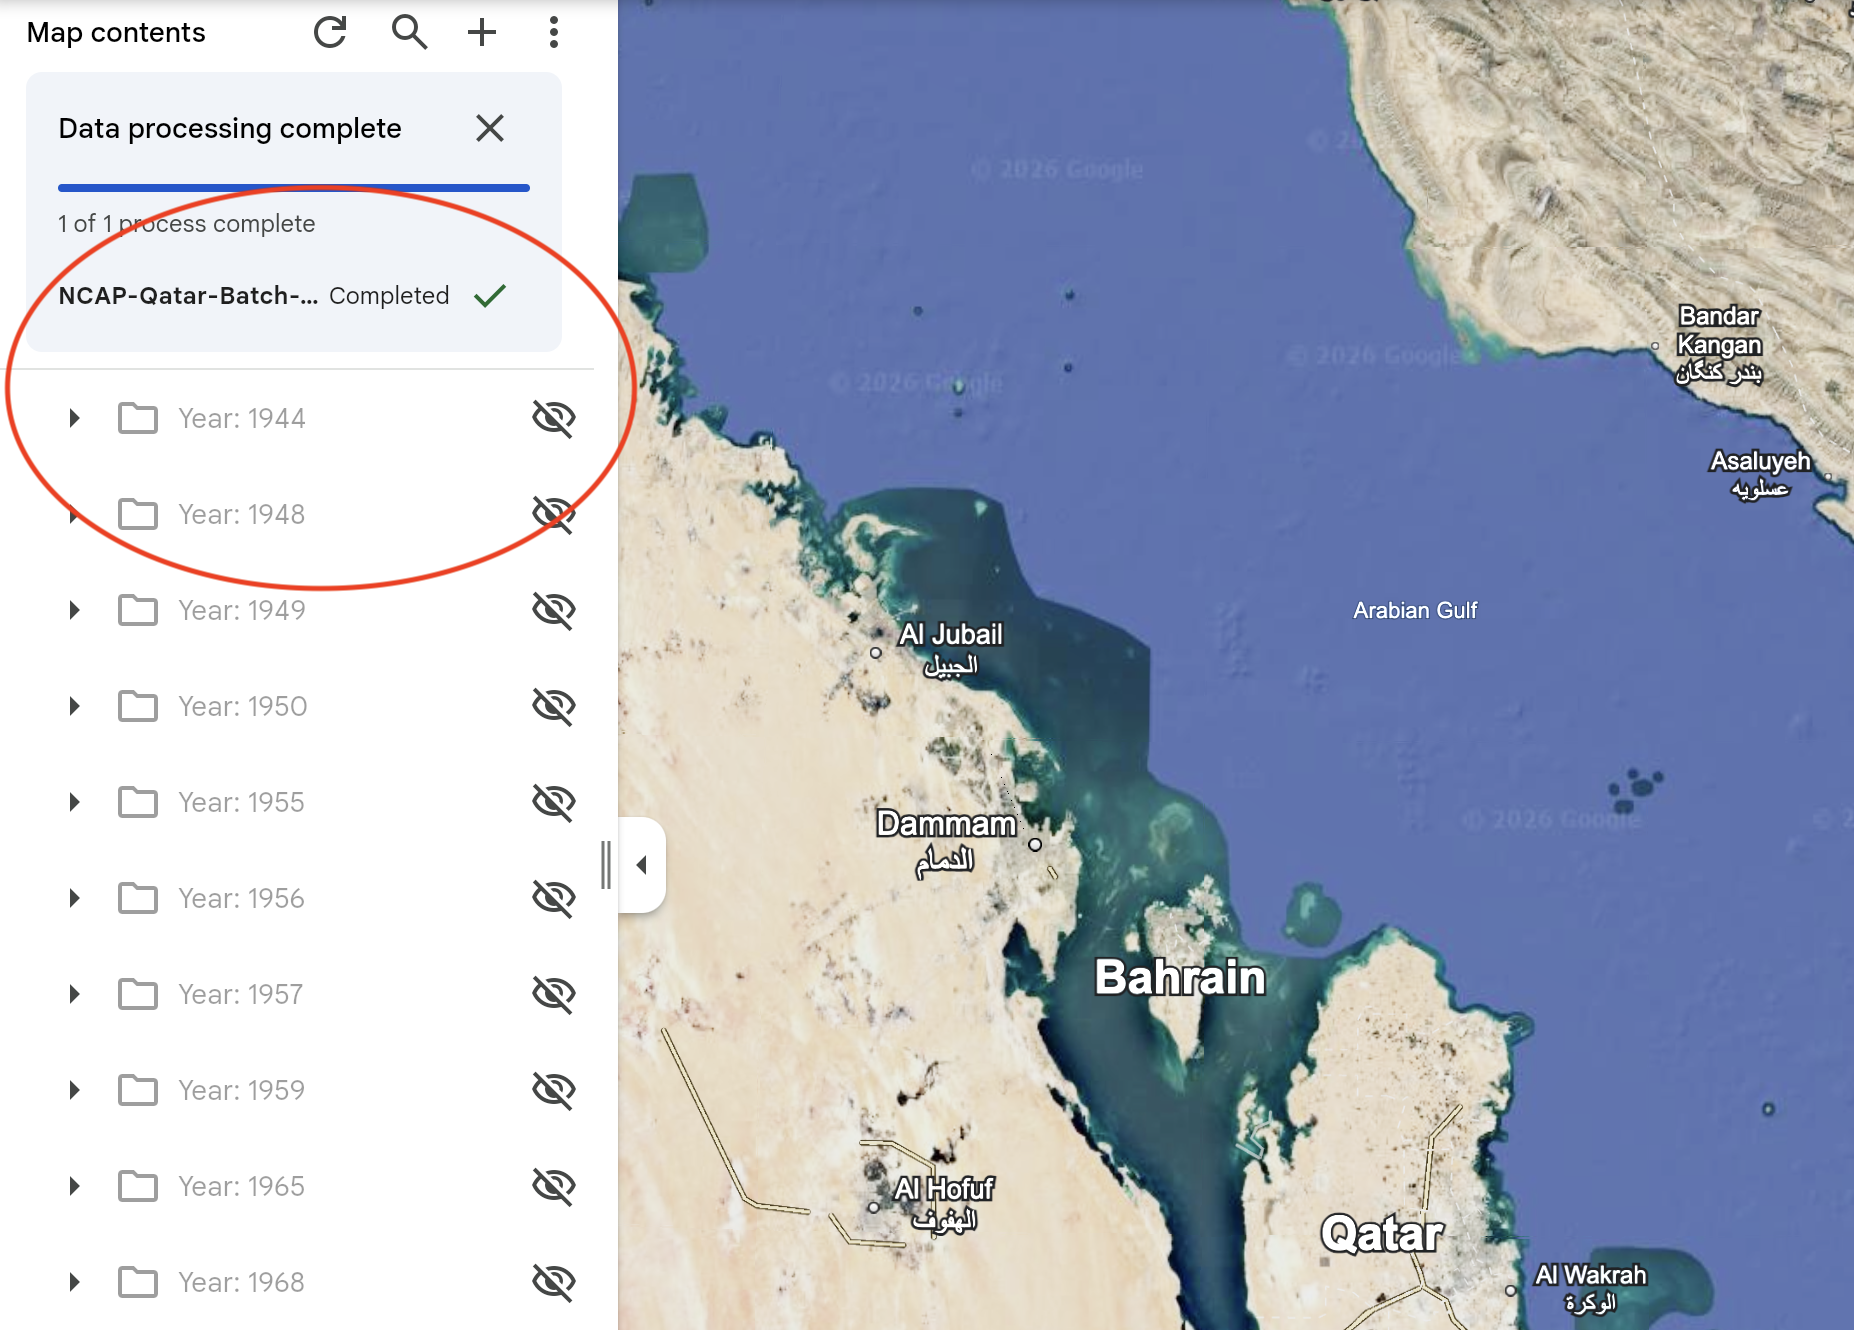
Task: Show the Year: 1957 folder
Action: 553,994
